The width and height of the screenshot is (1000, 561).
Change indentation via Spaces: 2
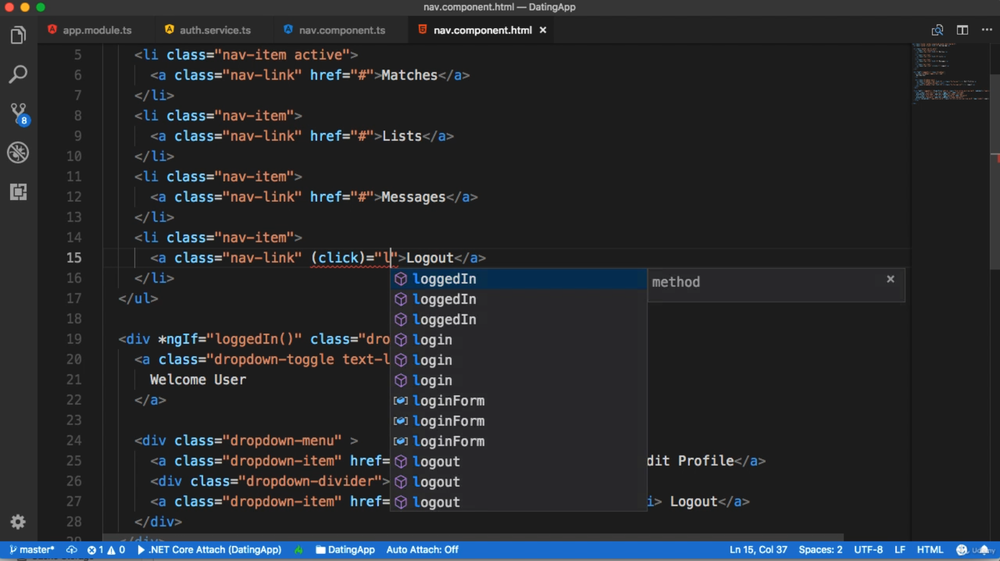click(x=820, y=550)
